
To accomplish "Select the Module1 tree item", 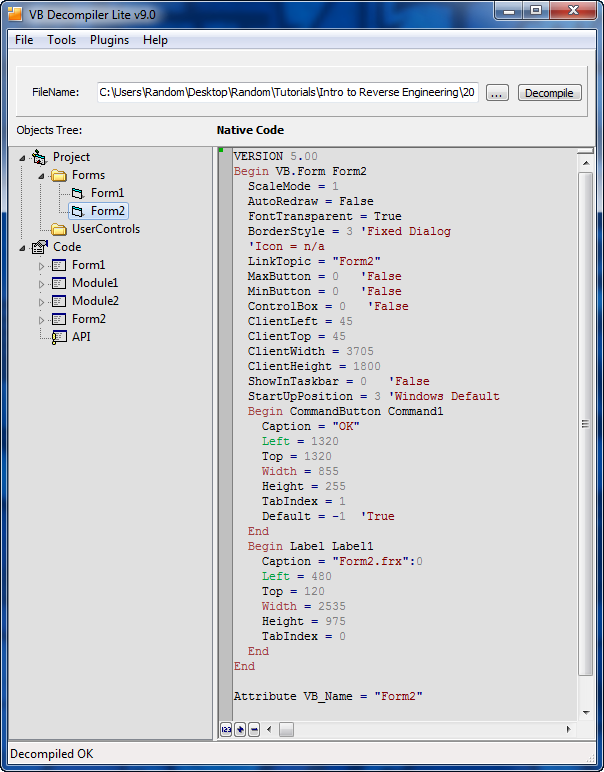I will [x=95, y=283].
